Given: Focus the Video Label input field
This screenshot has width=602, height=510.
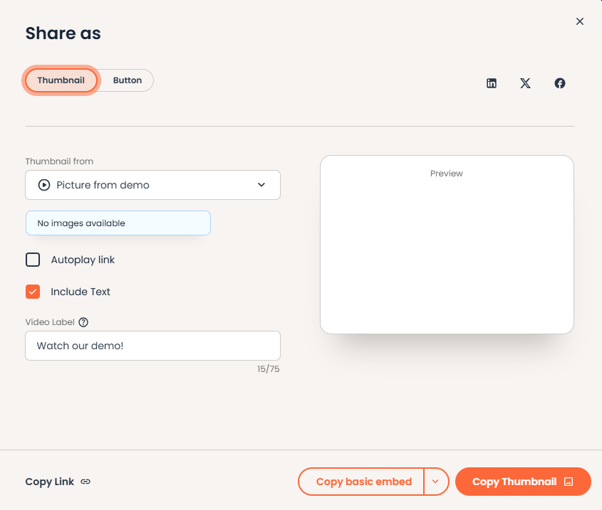Looking at the screenshot, I should click(x=153, y=346).
